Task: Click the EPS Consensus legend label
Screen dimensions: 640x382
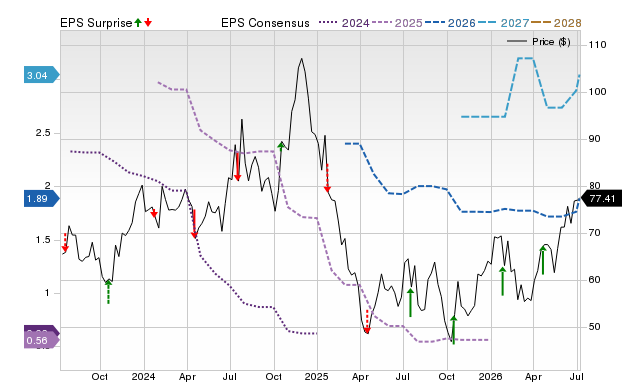Action: pyautogui.click(x=265, y=23)
